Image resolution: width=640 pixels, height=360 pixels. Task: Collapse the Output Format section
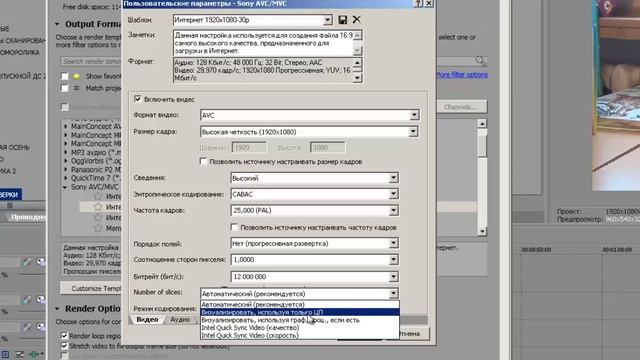click(57, 24)
